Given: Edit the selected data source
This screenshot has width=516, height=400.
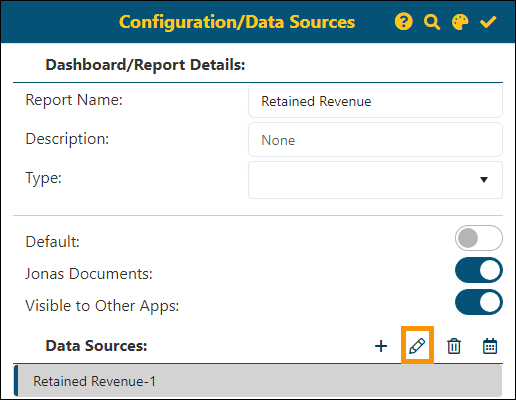Looking at the screenshot, I should [417, 346].
